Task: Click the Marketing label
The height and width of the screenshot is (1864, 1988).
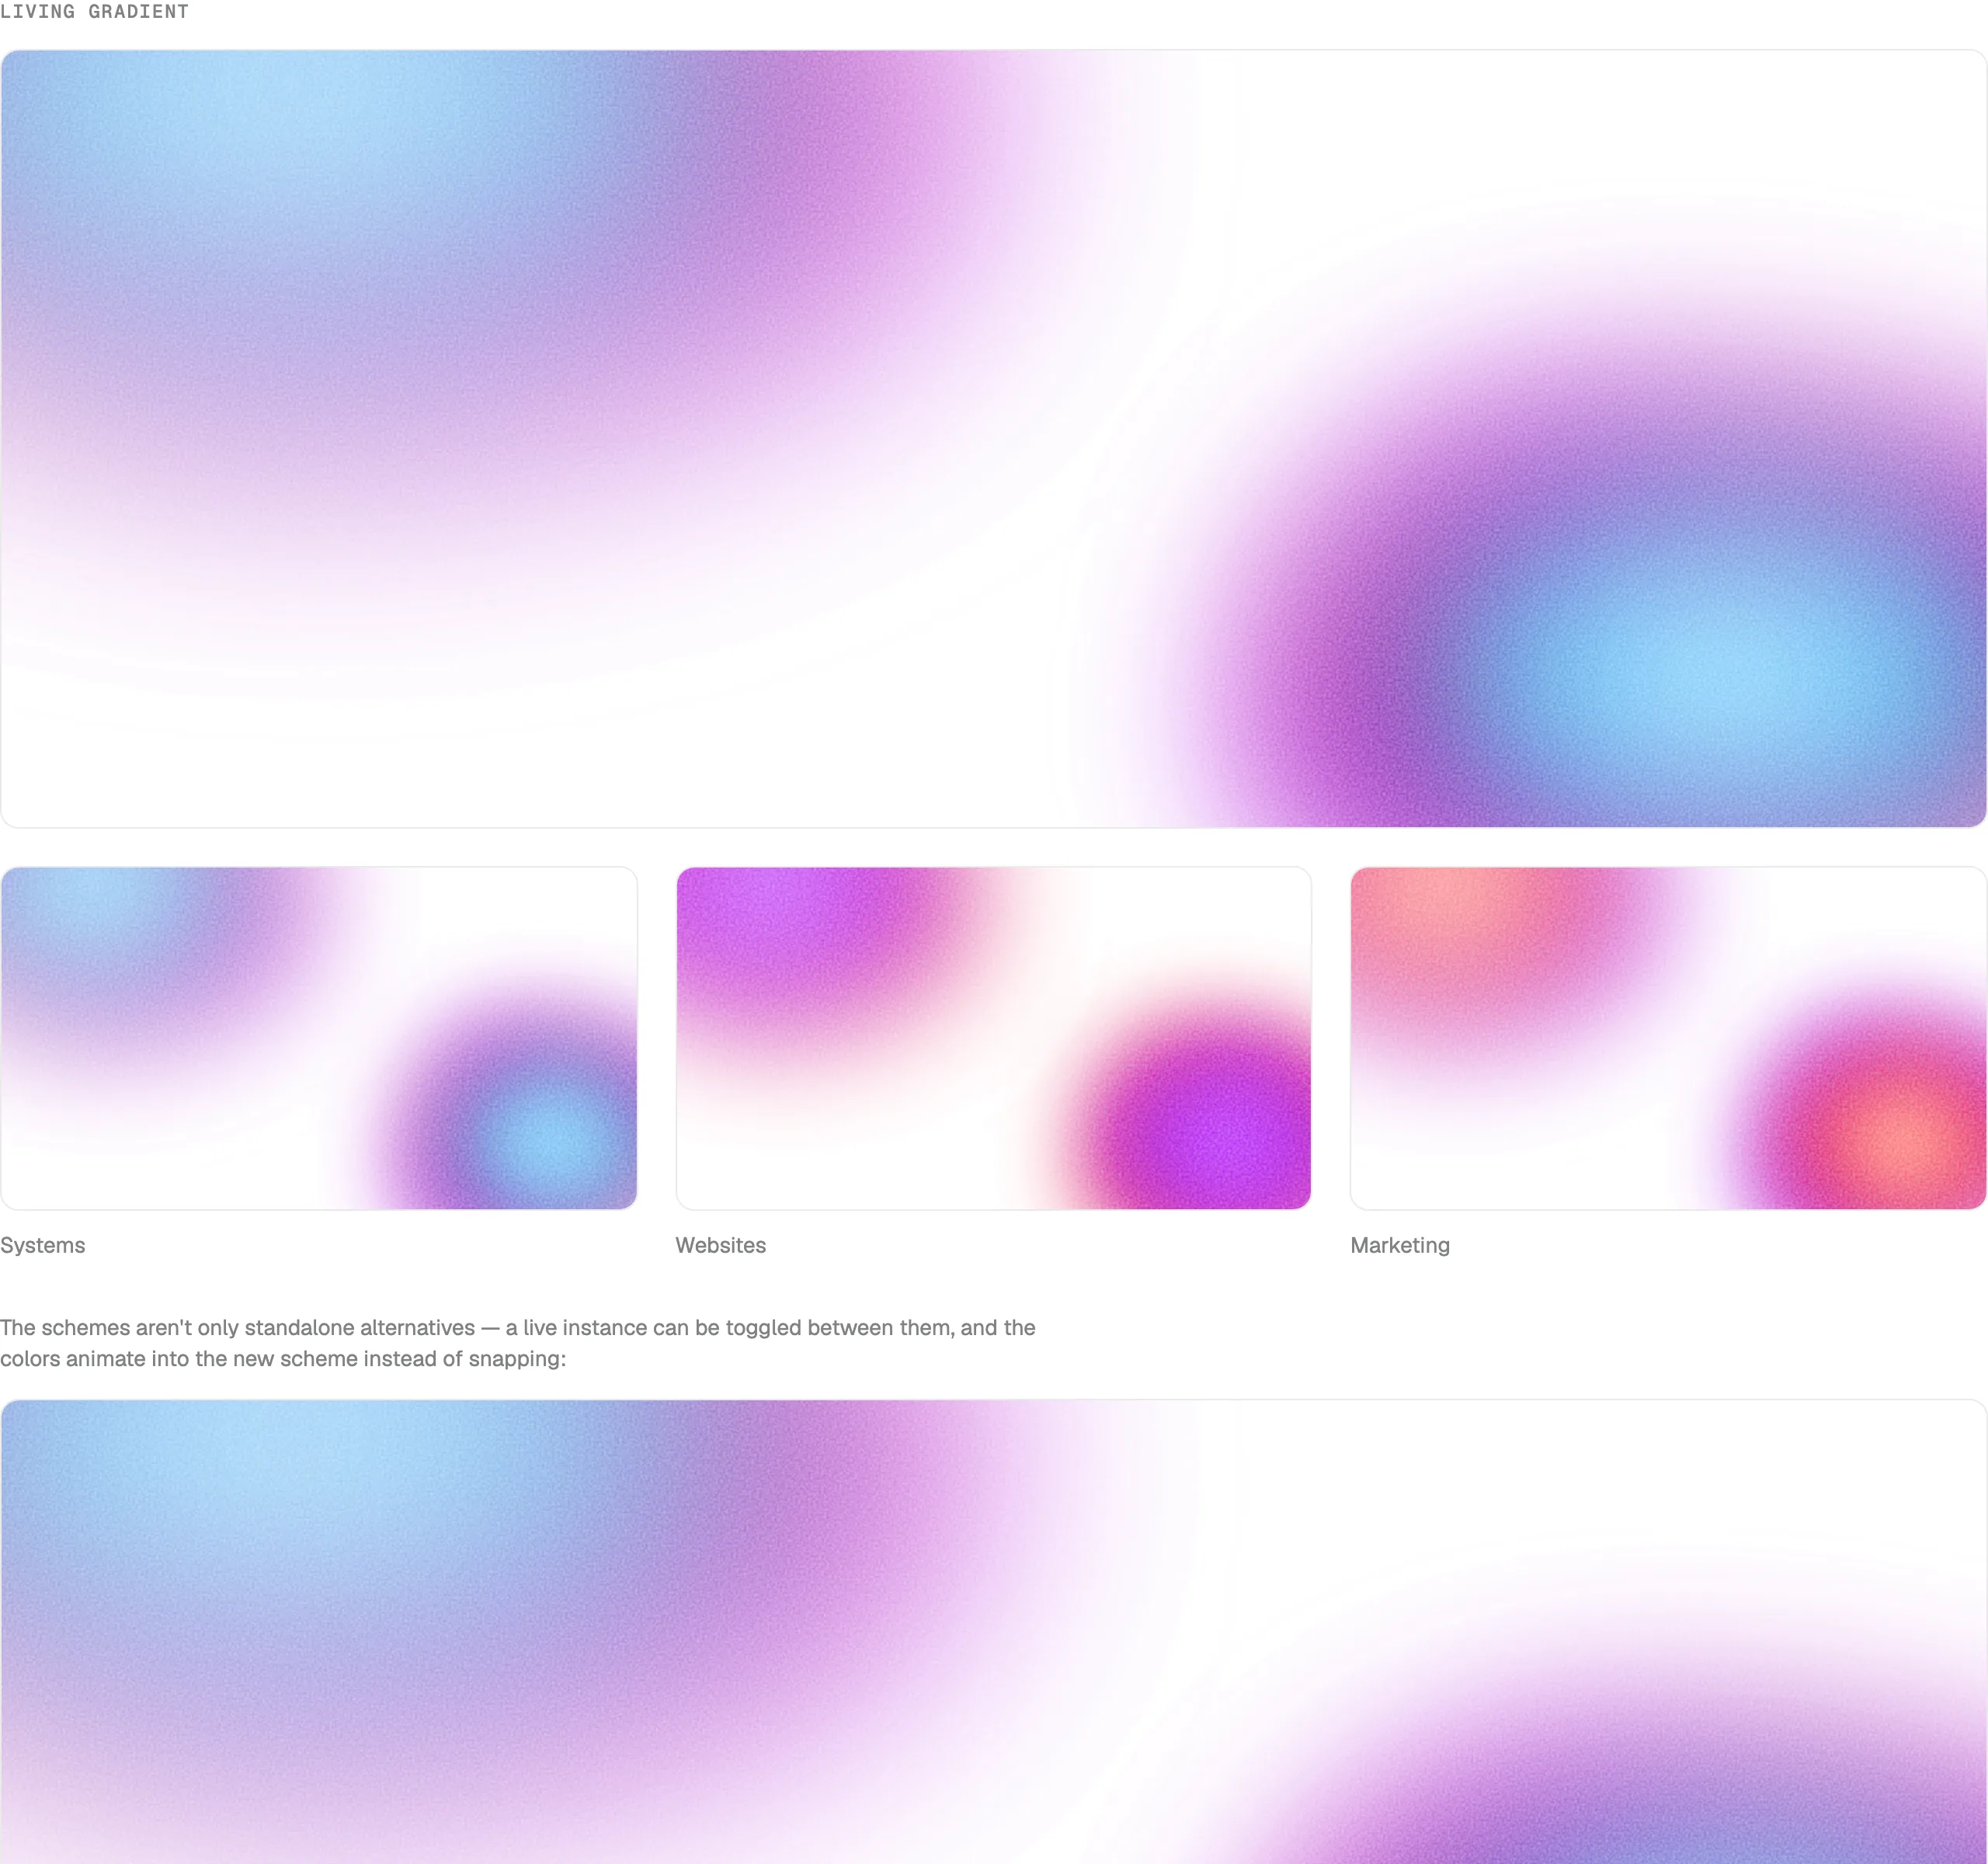Action: pos(1400,1245)
